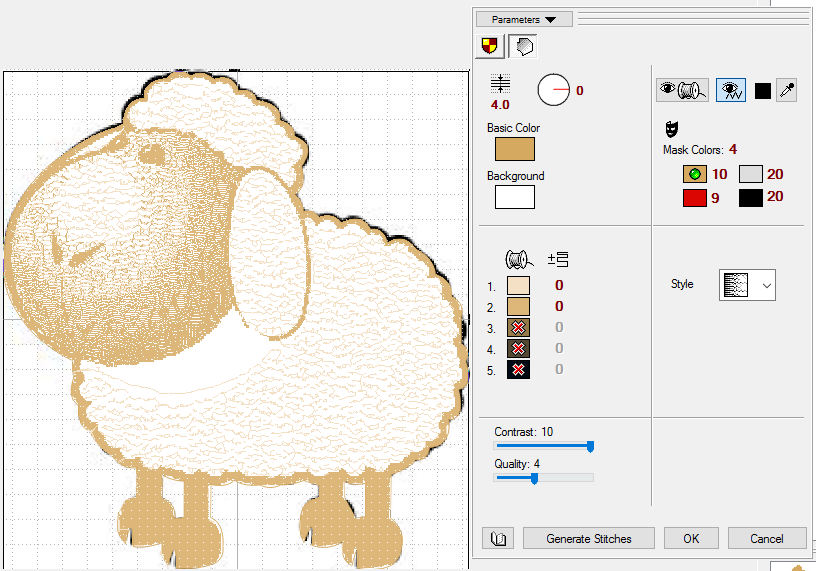
Task: Click the plus-minus thread offset icon
Action: coord(558,260)
